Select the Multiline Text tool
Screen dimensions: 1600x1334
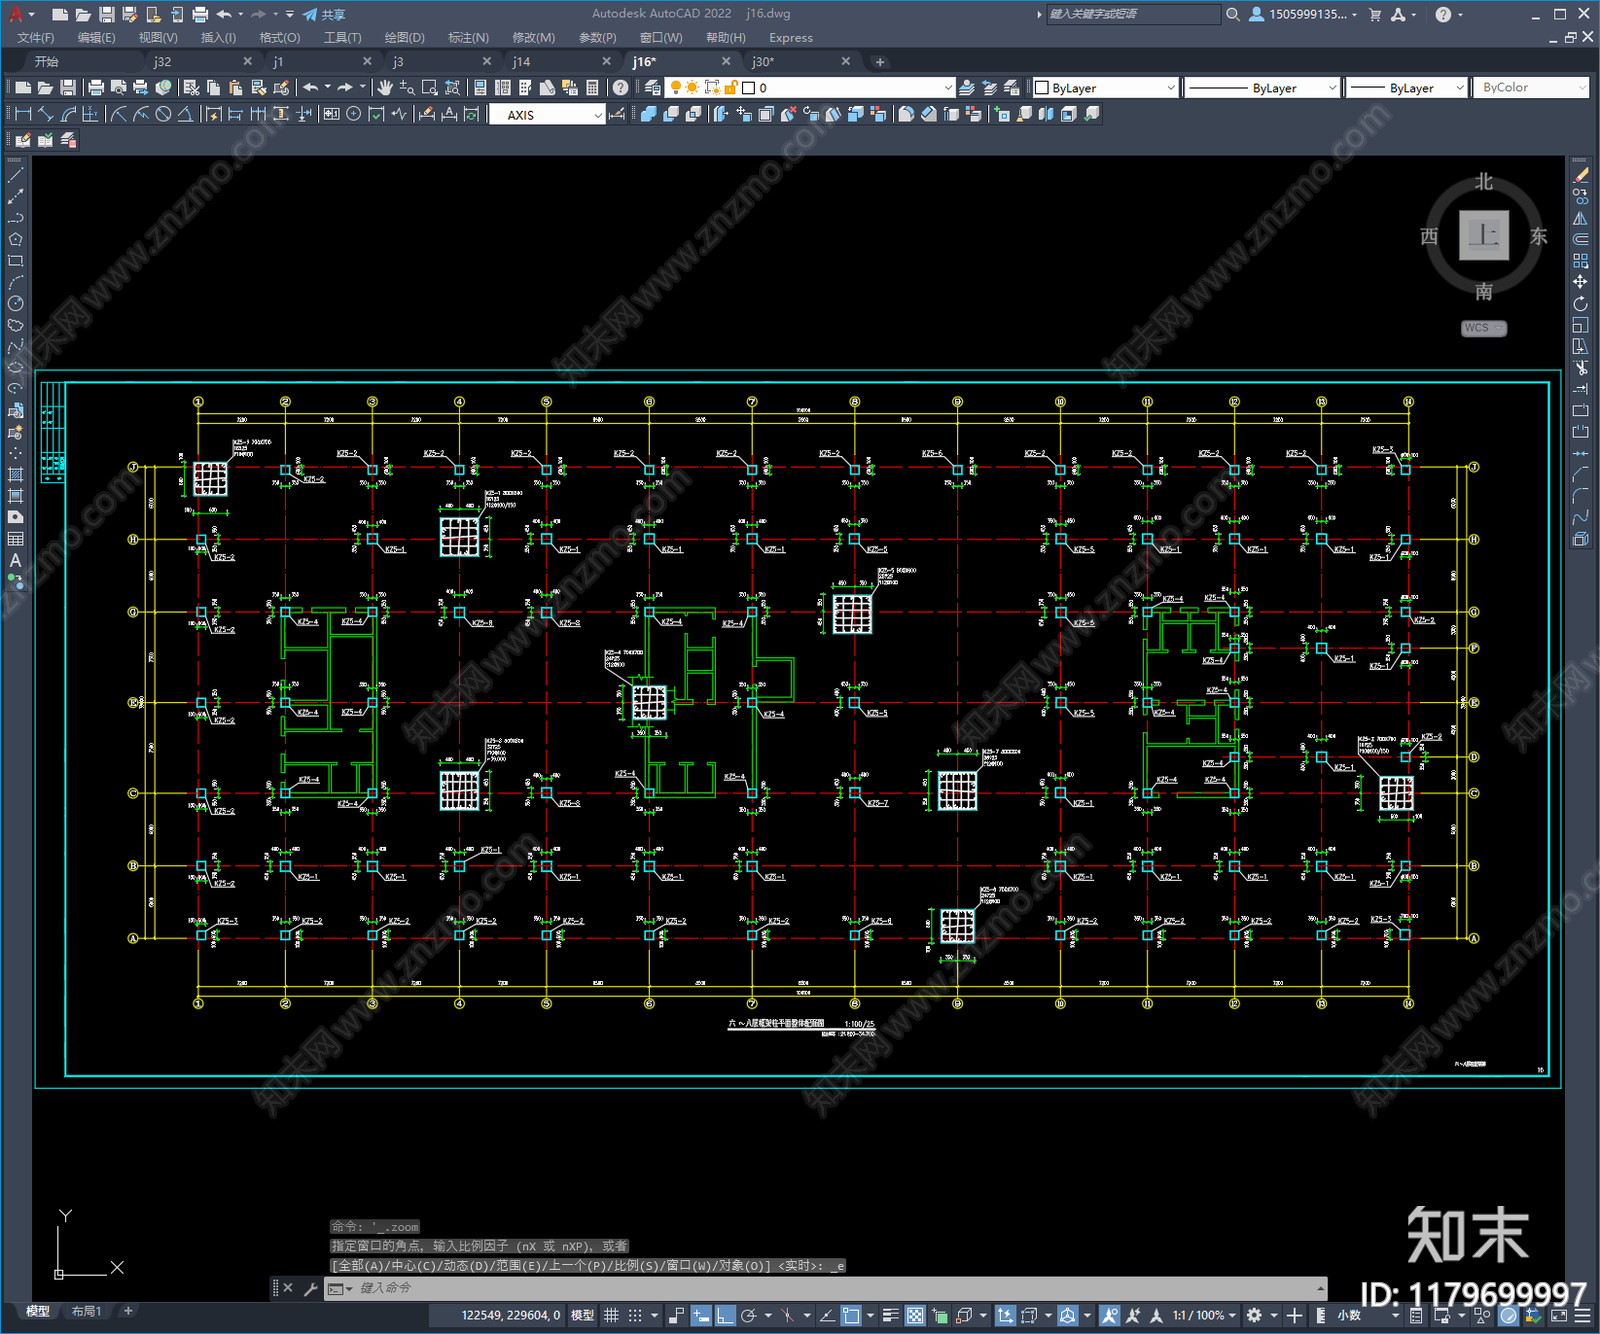(15, 560)
